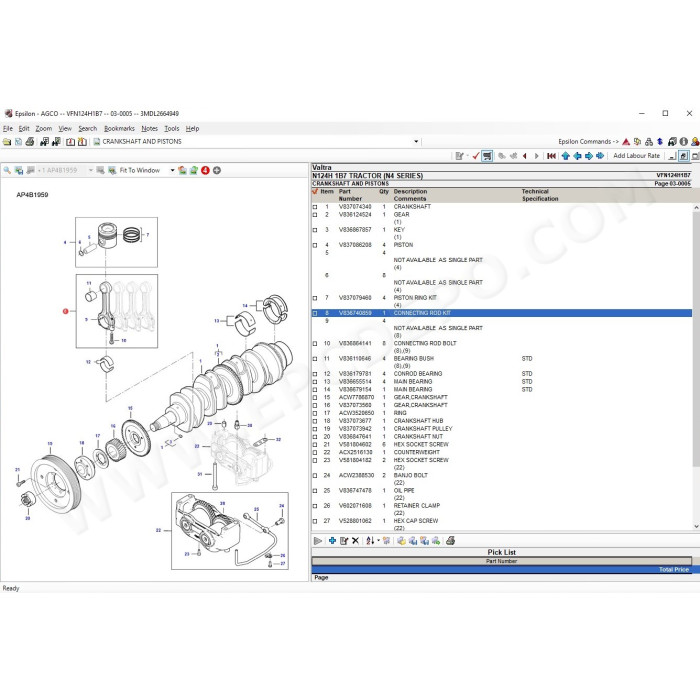700x700 pixels.
Task: Select the item 13 MAIN BEARING row
Action: tap(502, 382)
